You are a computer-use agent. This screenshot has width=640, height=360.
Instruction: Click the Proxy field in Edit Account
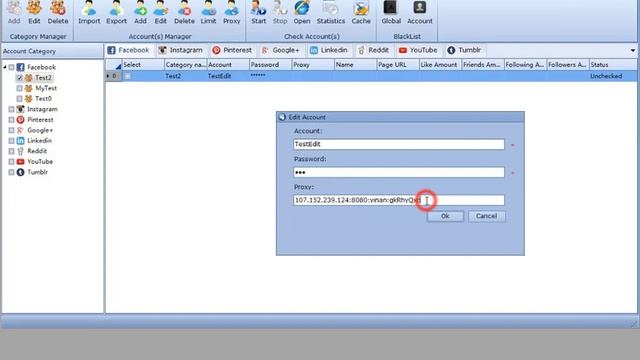tap(399, 200)
